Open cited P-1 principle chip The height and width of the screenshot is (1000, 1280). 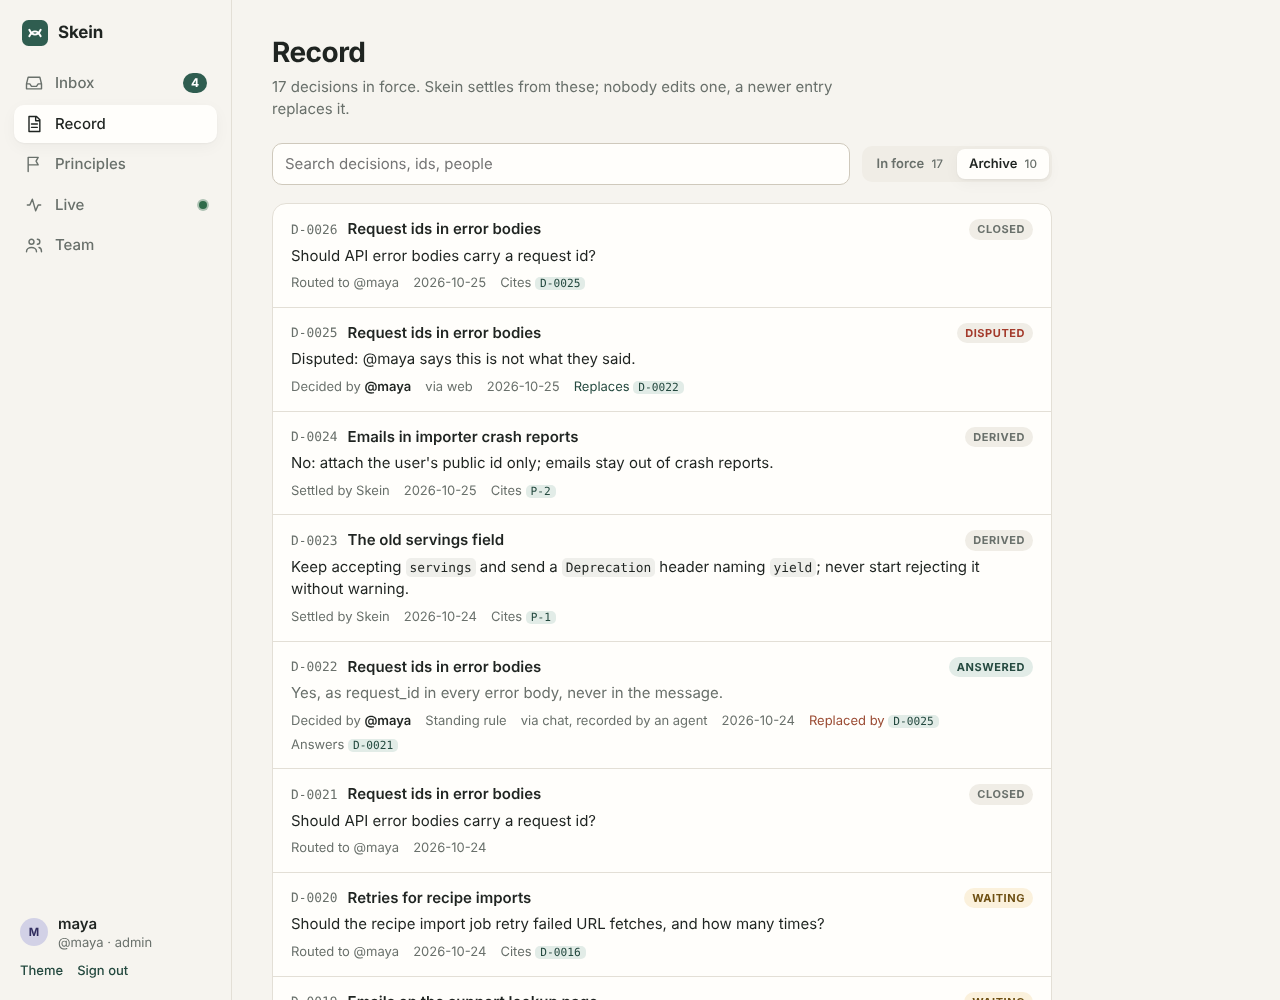pos(541,617)
